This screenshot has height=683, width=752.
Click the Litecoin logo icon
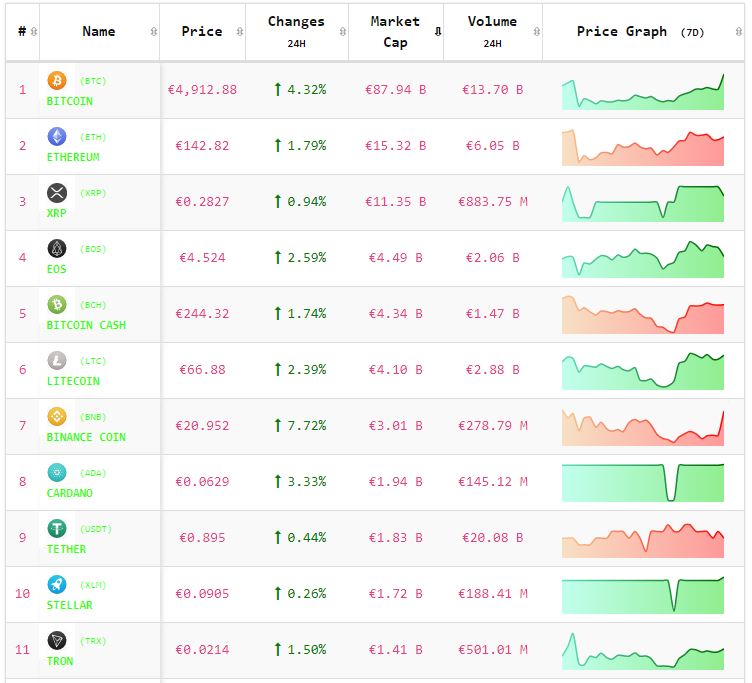tap(57, 361)
